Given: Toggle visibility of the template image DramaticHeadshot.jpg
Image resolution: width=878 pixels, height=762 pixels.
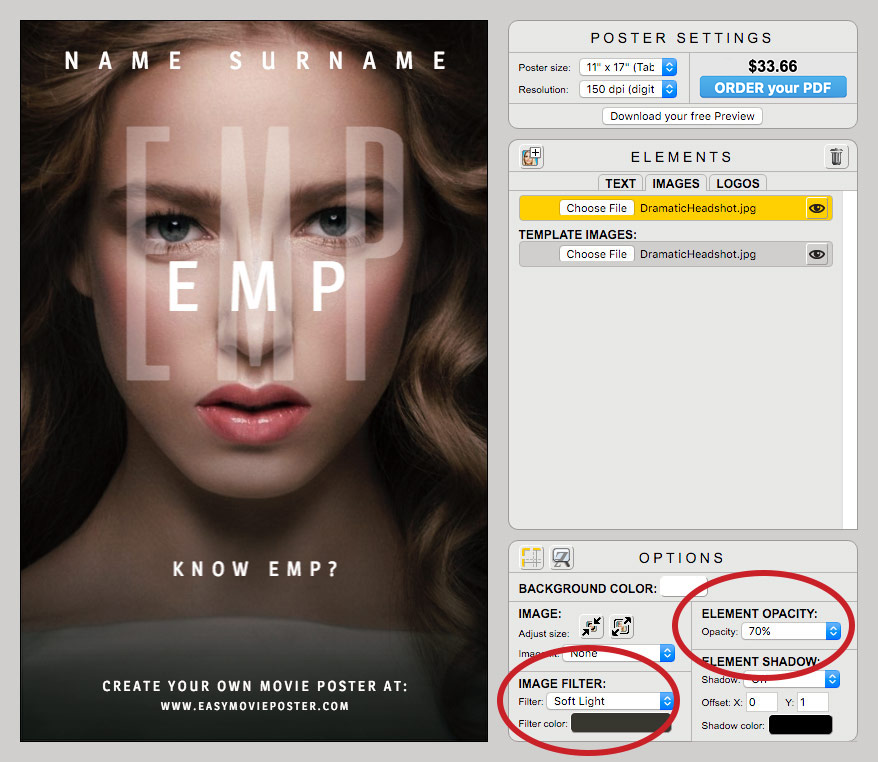Looking at the screenshot, I should click(x=817, y=253).
